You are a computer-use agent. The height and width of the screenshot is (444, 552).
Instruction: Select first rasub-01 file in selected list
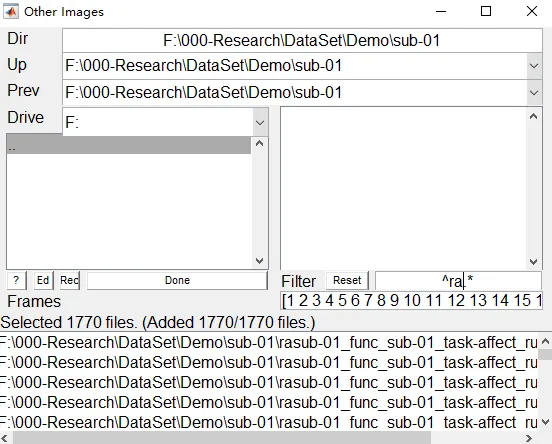click(x=269, y=342)
